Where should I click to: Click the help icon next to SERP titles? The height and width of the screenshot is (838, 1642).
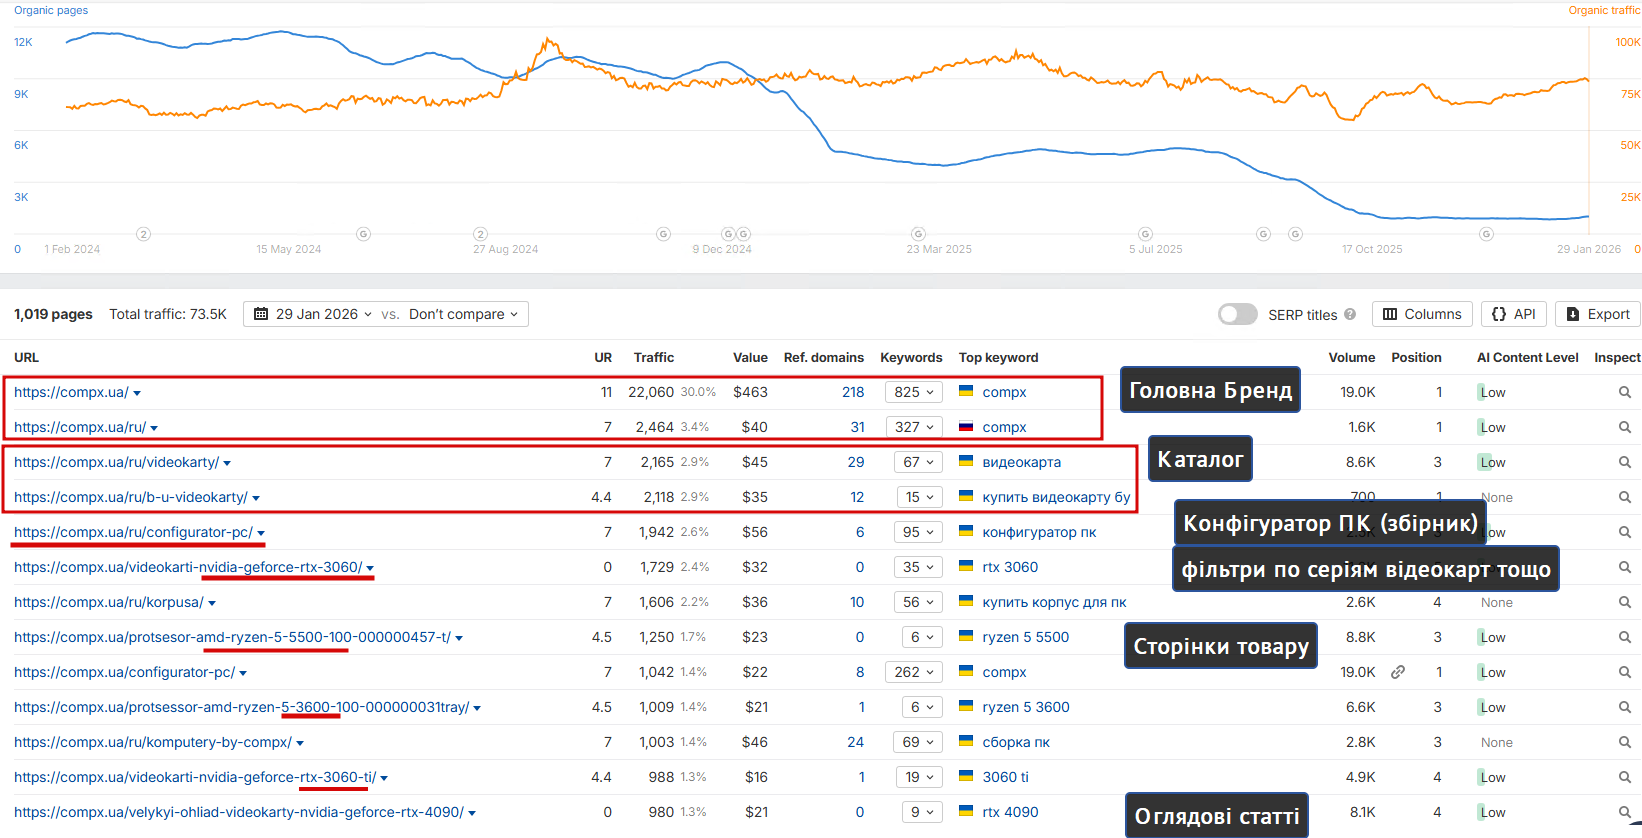tap(1350, 314)
